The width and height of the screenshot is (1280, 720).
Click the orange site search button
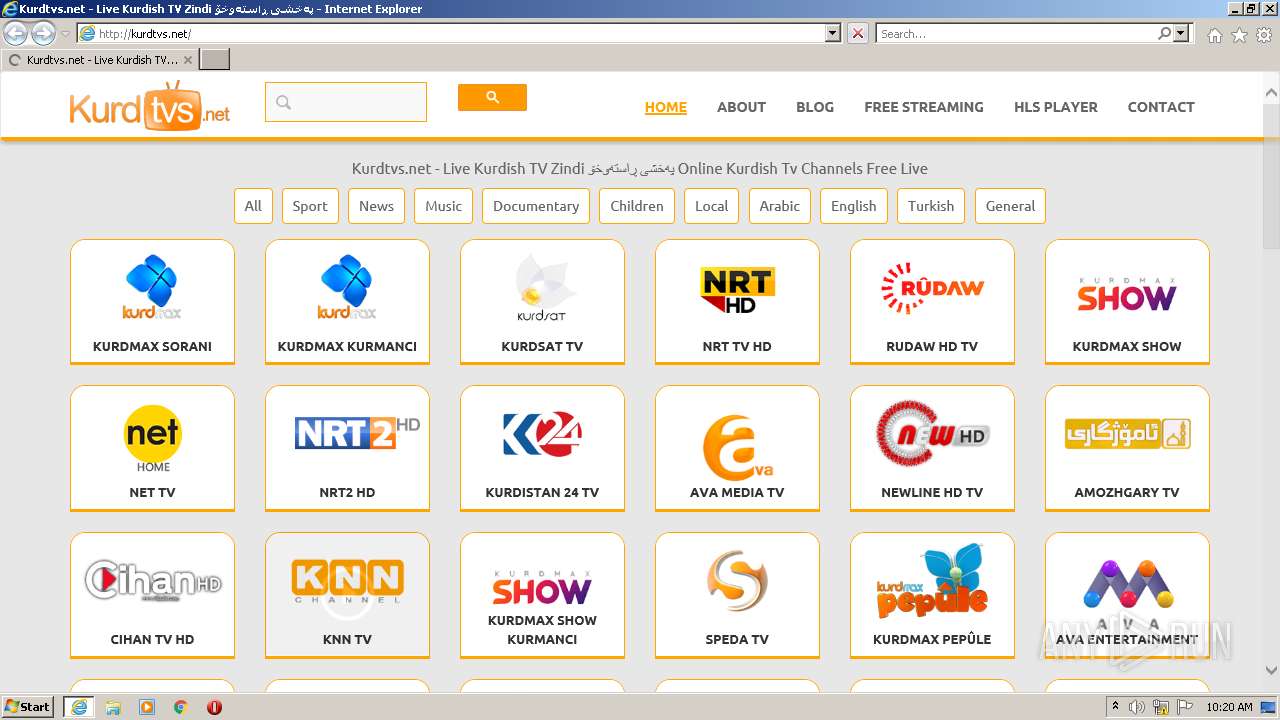pyautogui.click(x=492, y=97)
